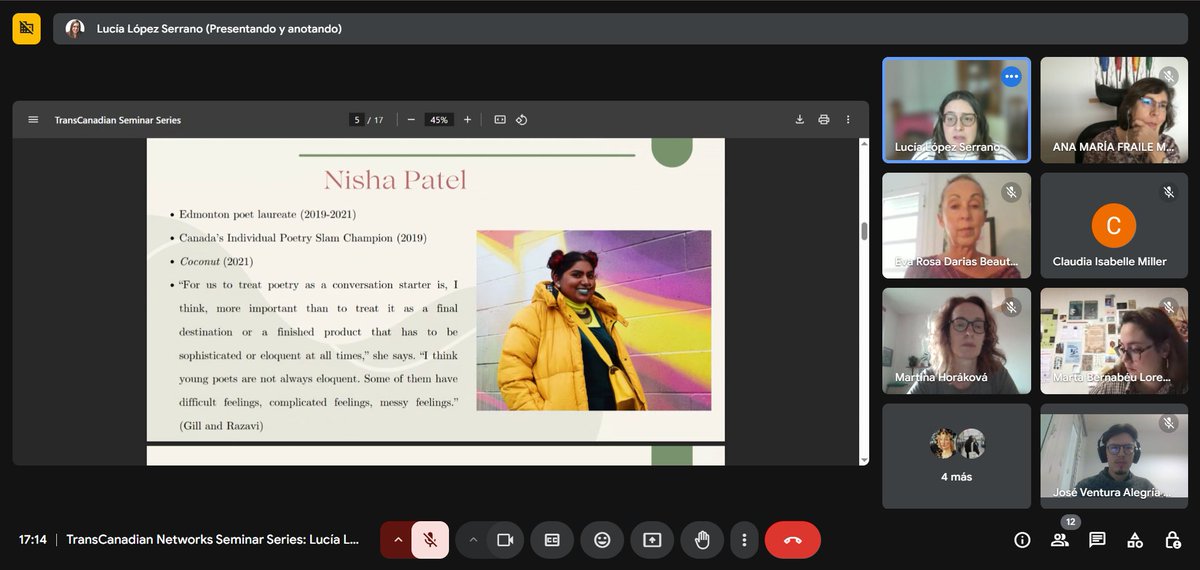Unmute your microphone
Image resolution: width=1200 pixels, height=570 pixels.
pos(430,540)
